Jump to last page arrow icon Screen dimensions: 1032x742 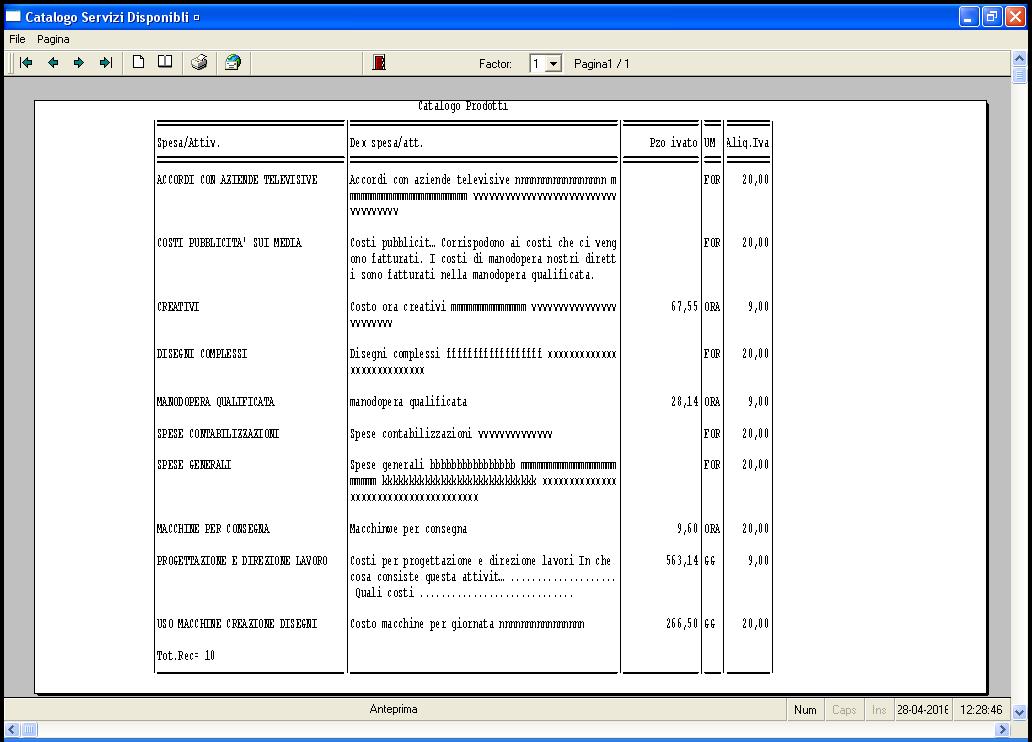(106, 63)
